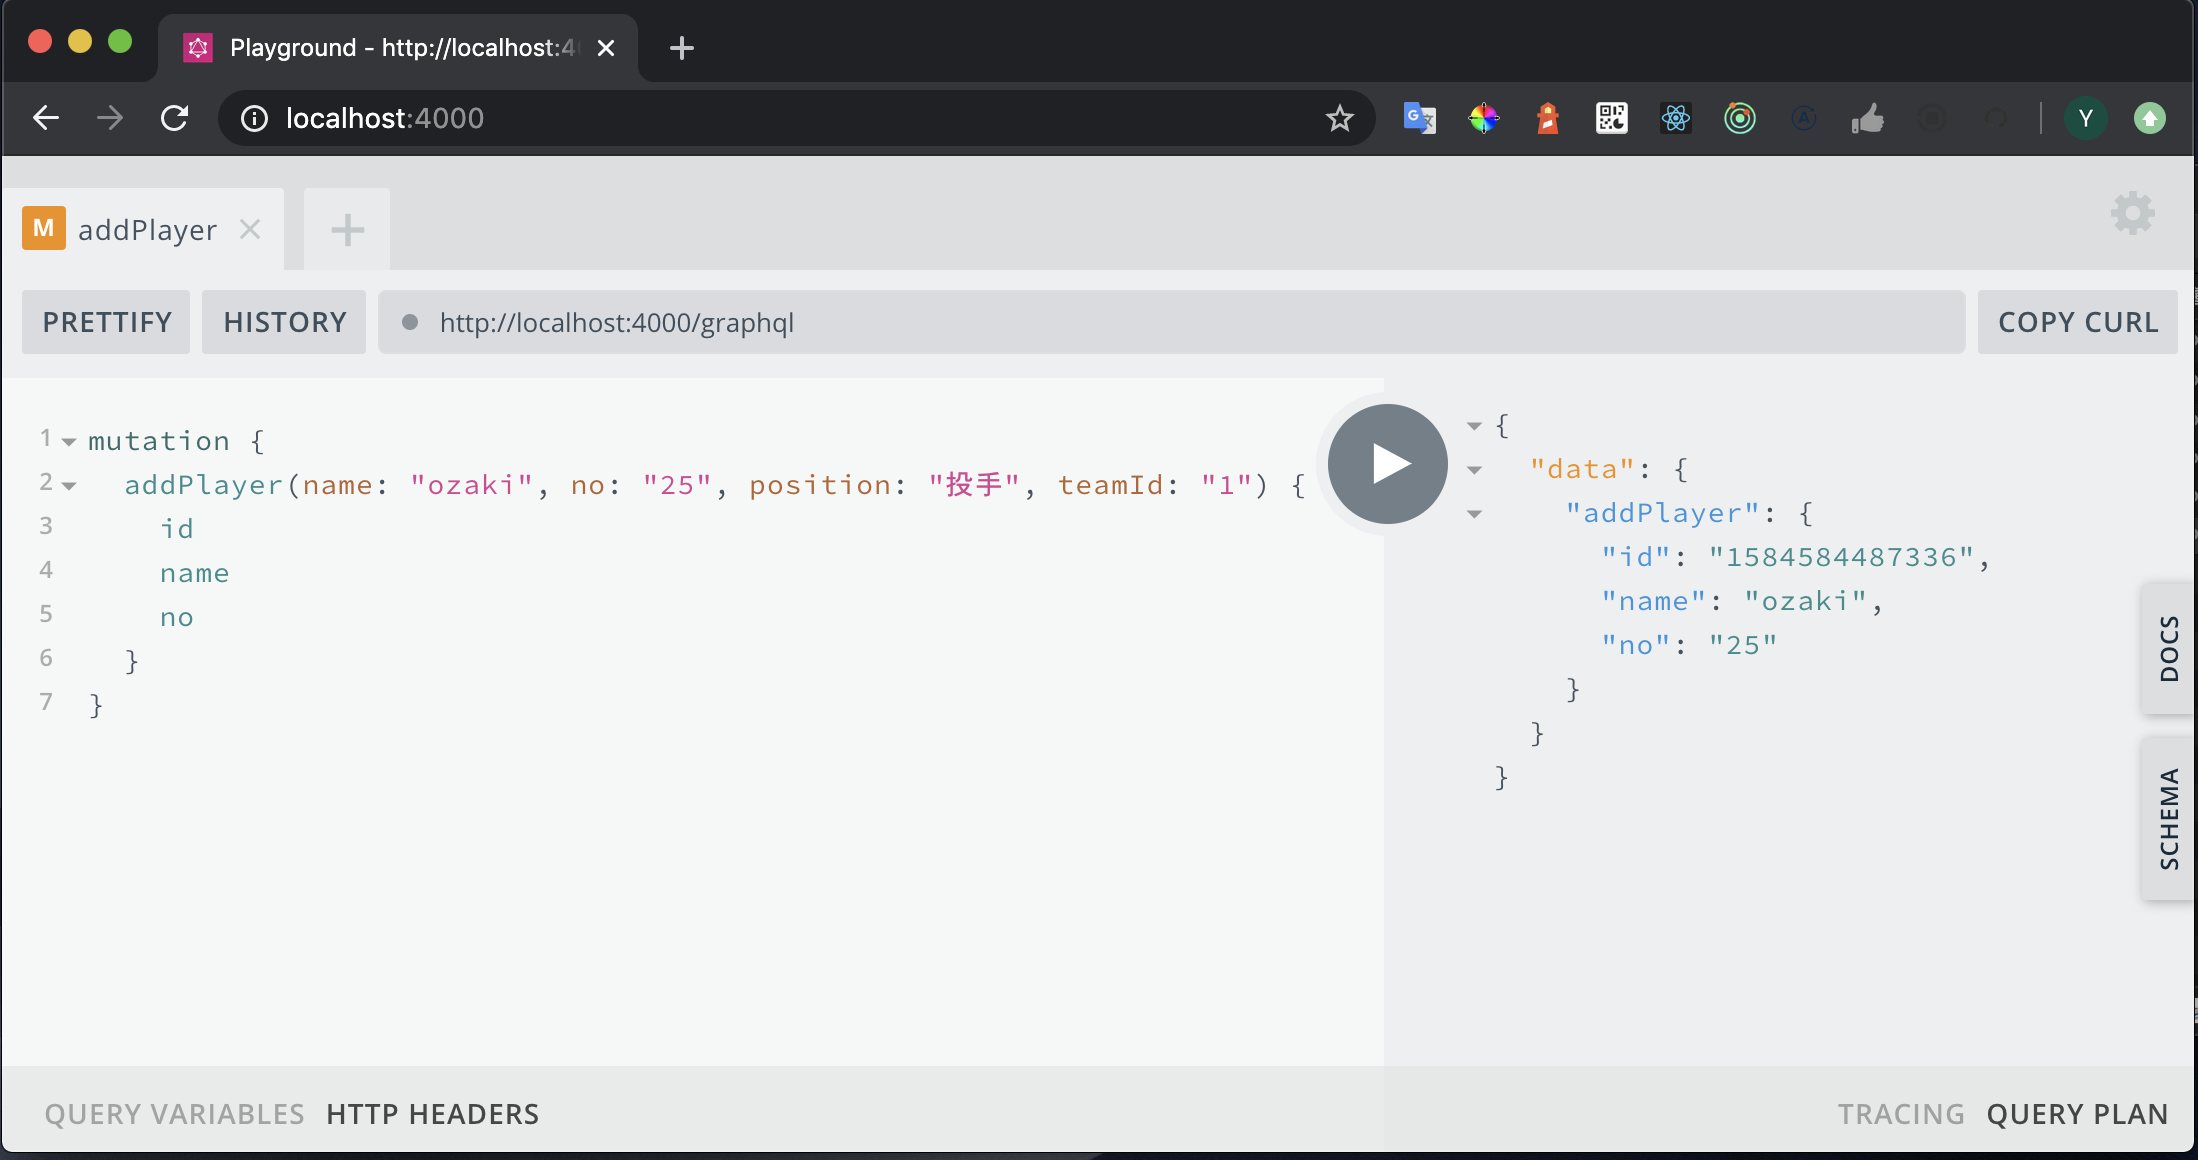Viewport: 2198px width, 1160px height.
Task: Click the teamId argument in query
Action: 1111,485
